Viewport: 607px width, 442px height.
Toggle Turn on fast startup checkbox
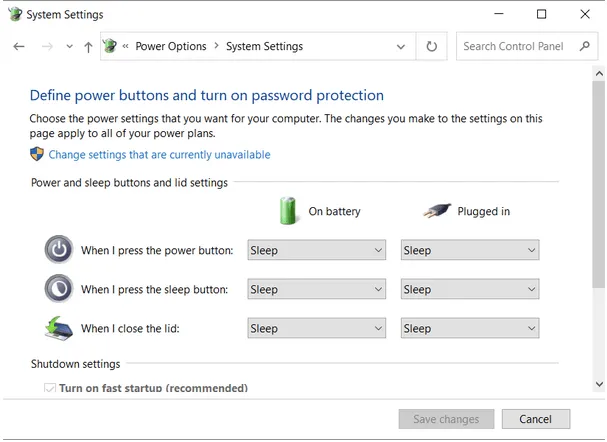click(x=50, y=388)
